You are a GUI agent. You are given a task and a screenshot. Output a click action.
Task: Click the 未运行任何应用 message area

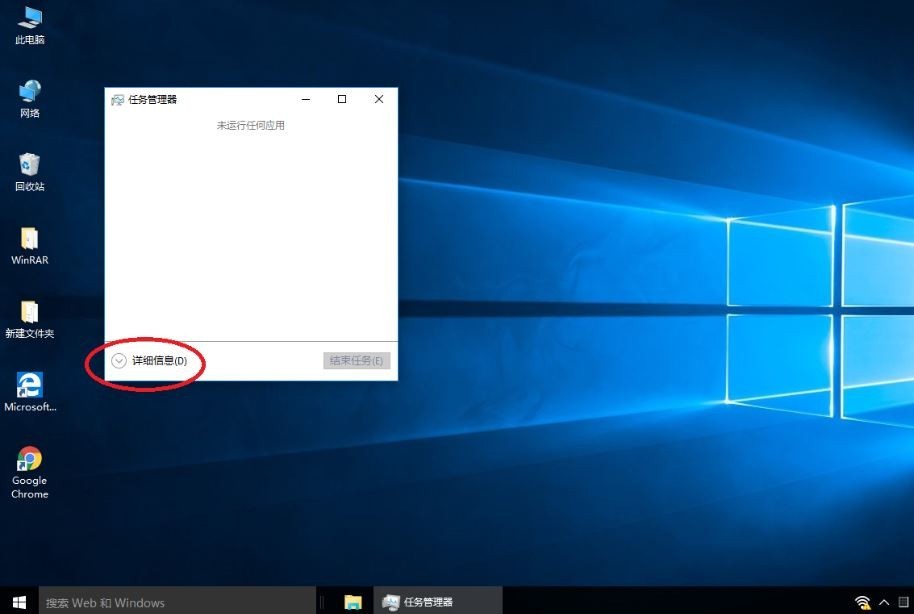click(252, 125)
